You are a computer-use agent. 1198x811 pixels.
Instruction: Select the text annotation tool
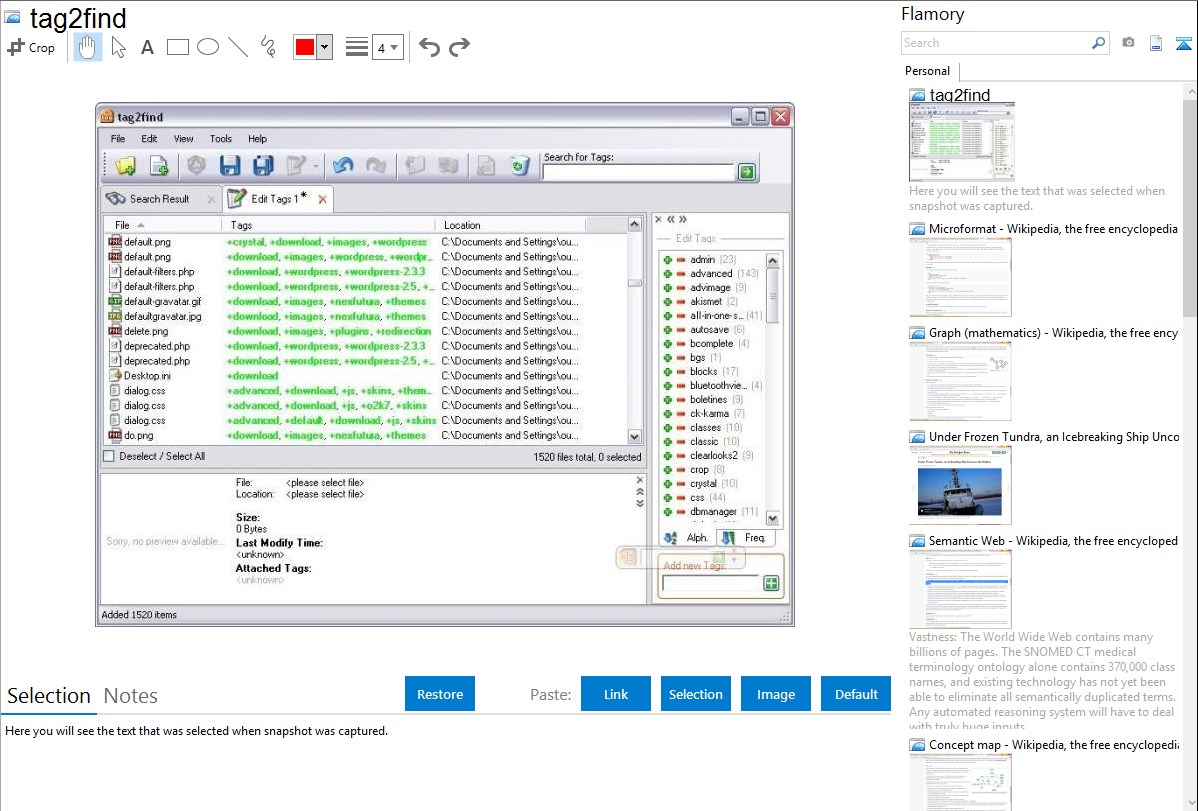click(147, 47)
